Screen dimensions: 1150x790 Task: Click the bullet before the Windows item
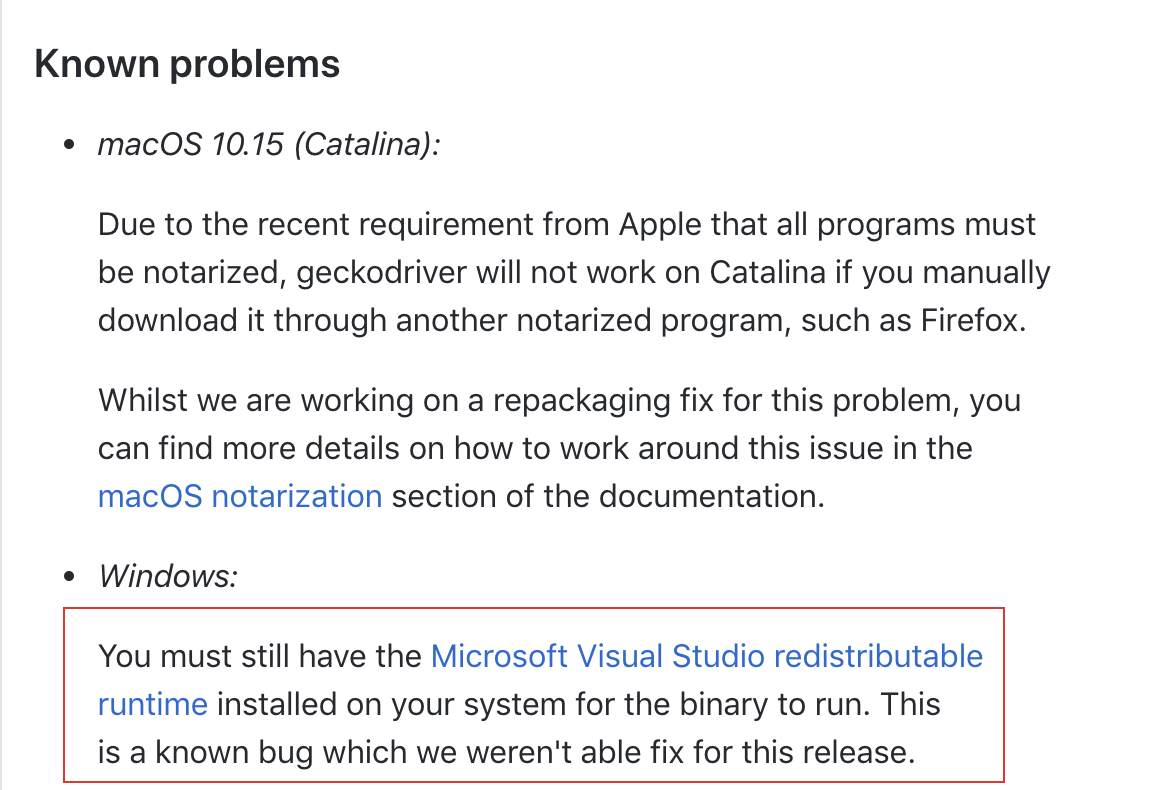pos(70,577)
